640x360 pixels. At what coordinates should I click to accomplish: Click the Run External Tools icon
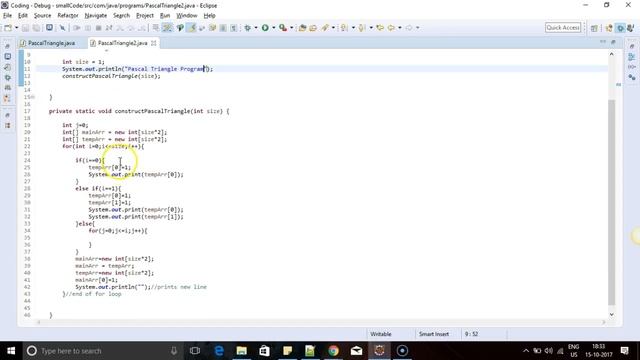tap(283, 28)
